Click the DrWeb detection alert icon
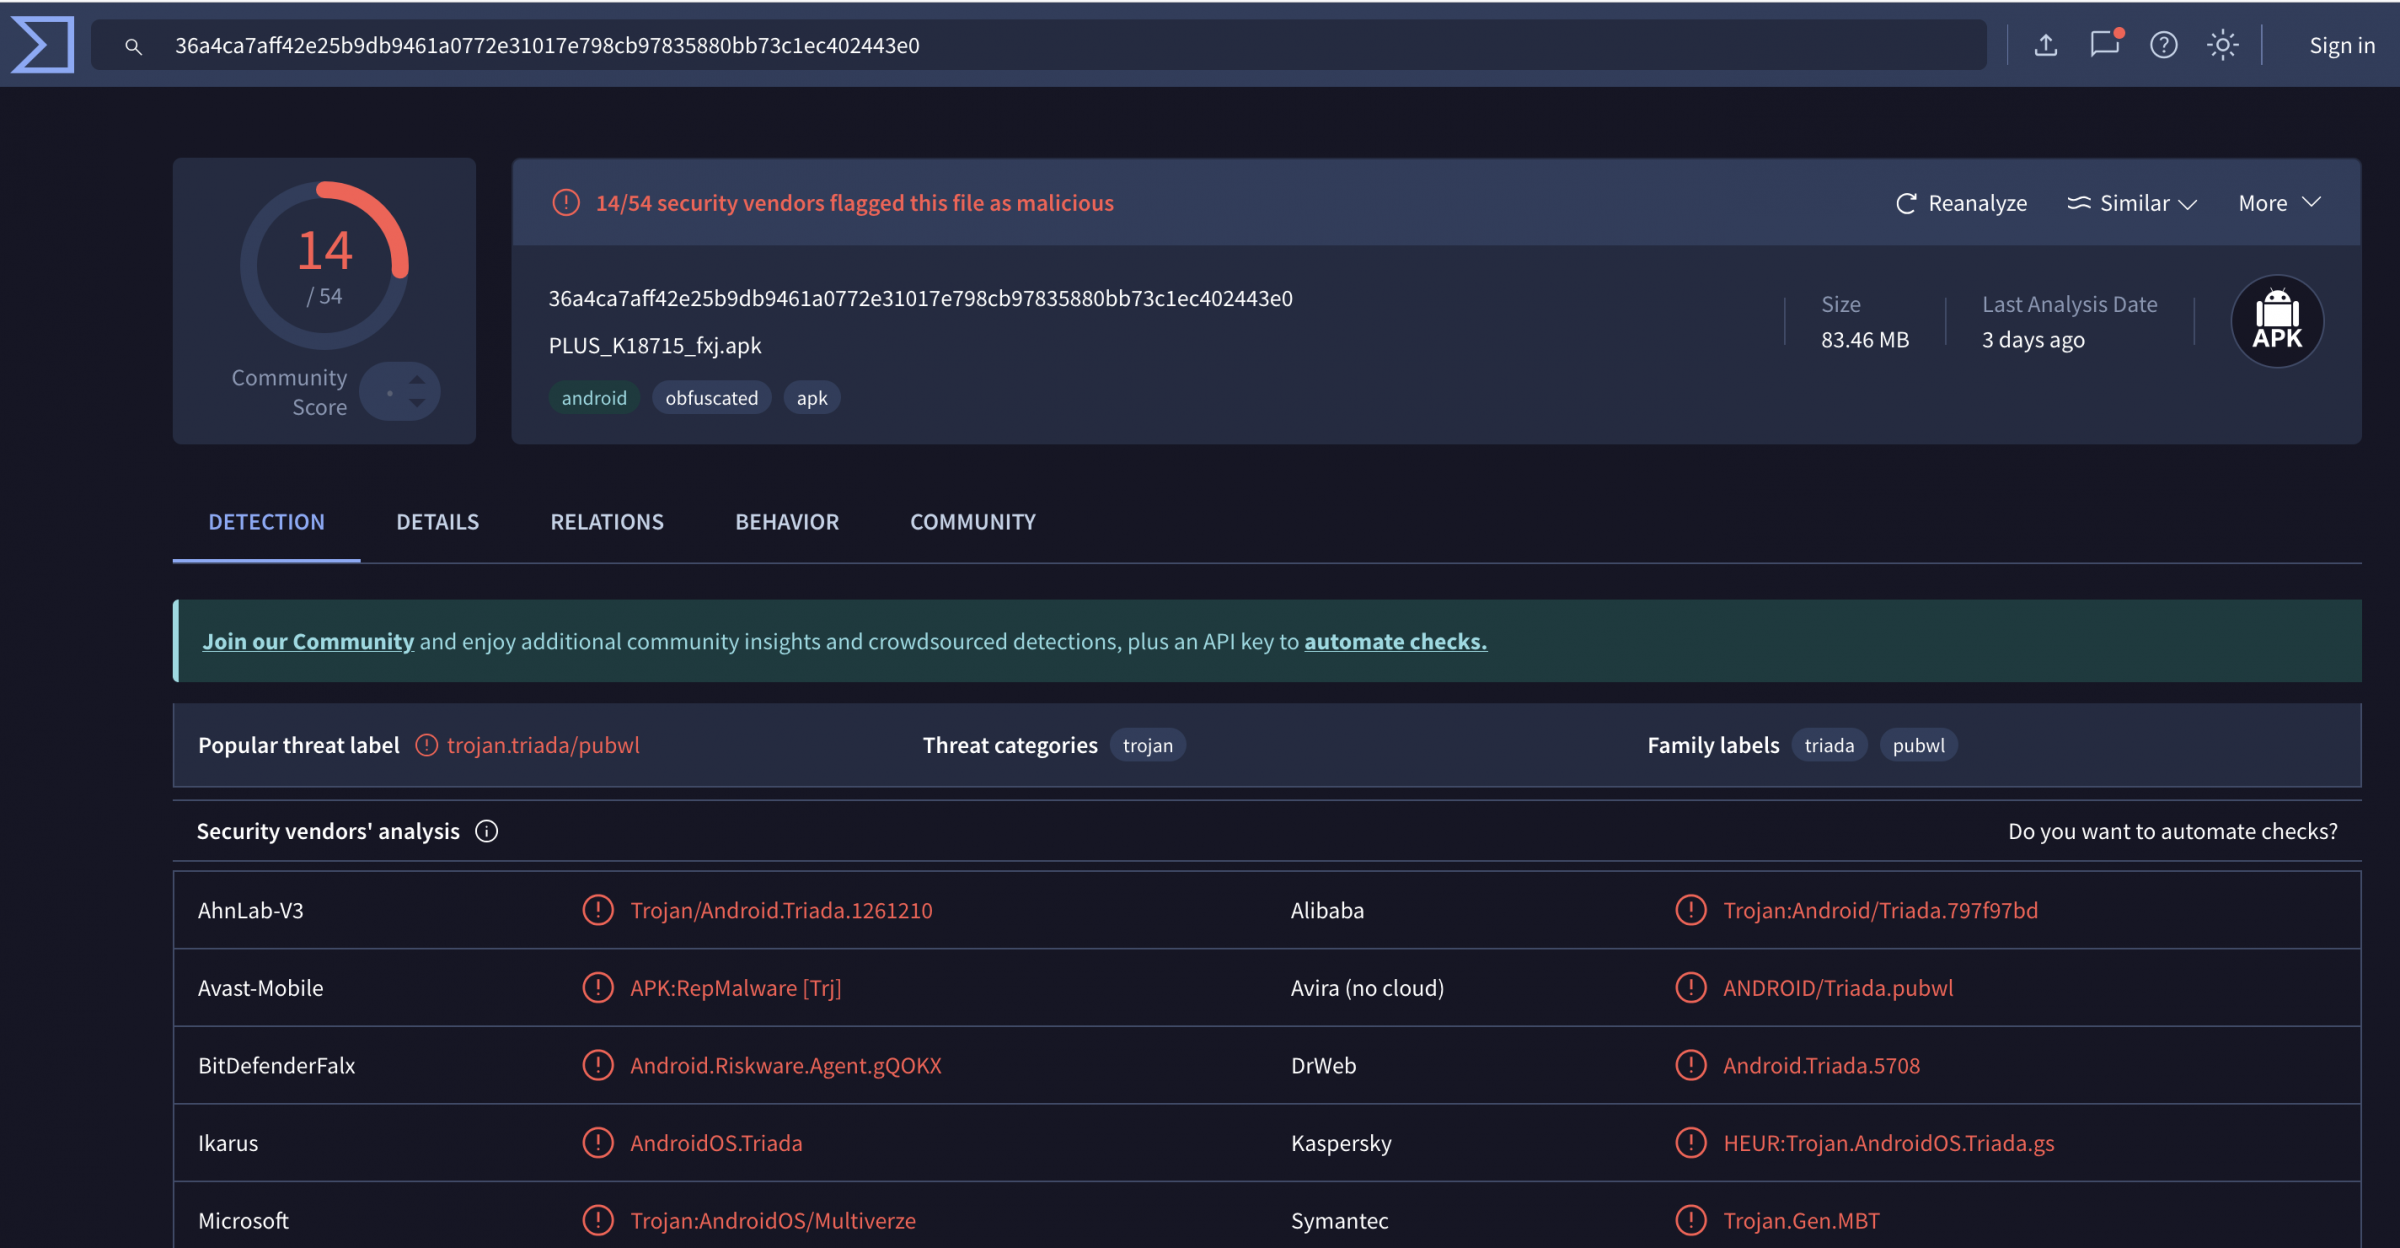2400x1248 pixels. click(1691, 1065)
